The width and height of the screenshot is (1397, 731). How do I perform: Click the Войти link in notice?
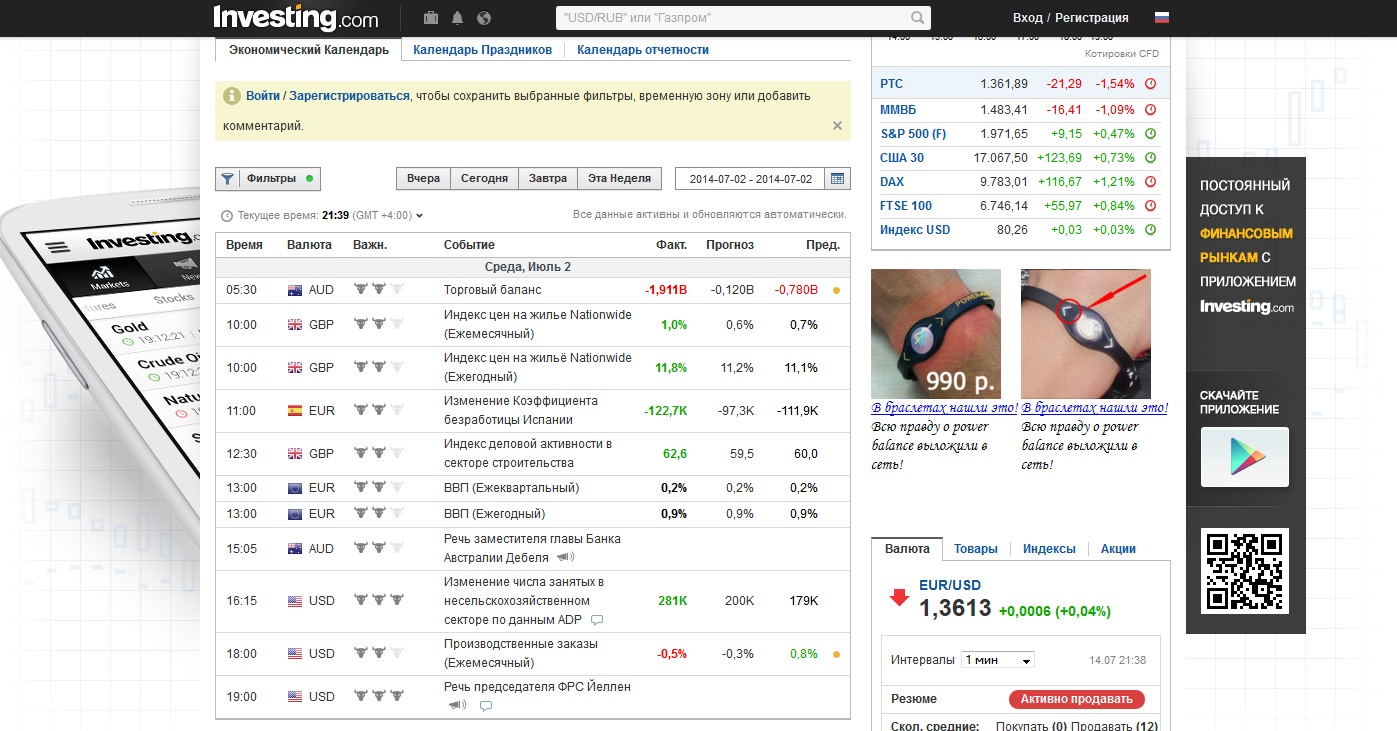click(x=263, y=96)
